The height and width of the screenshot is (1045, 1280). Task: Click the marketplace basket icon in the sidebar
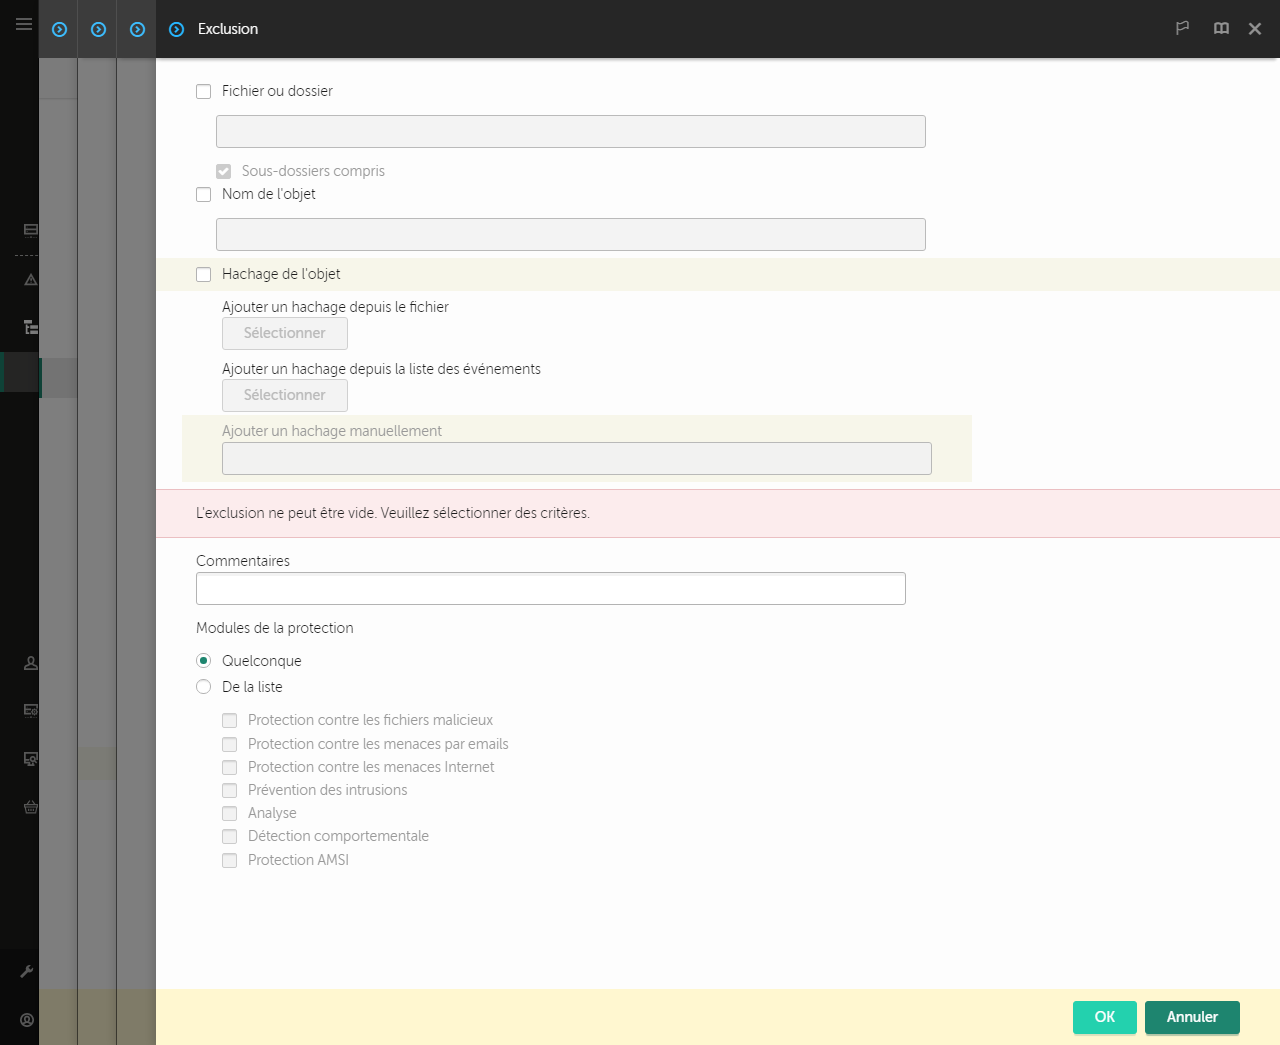pyautogui.click(x=30, y=808)
